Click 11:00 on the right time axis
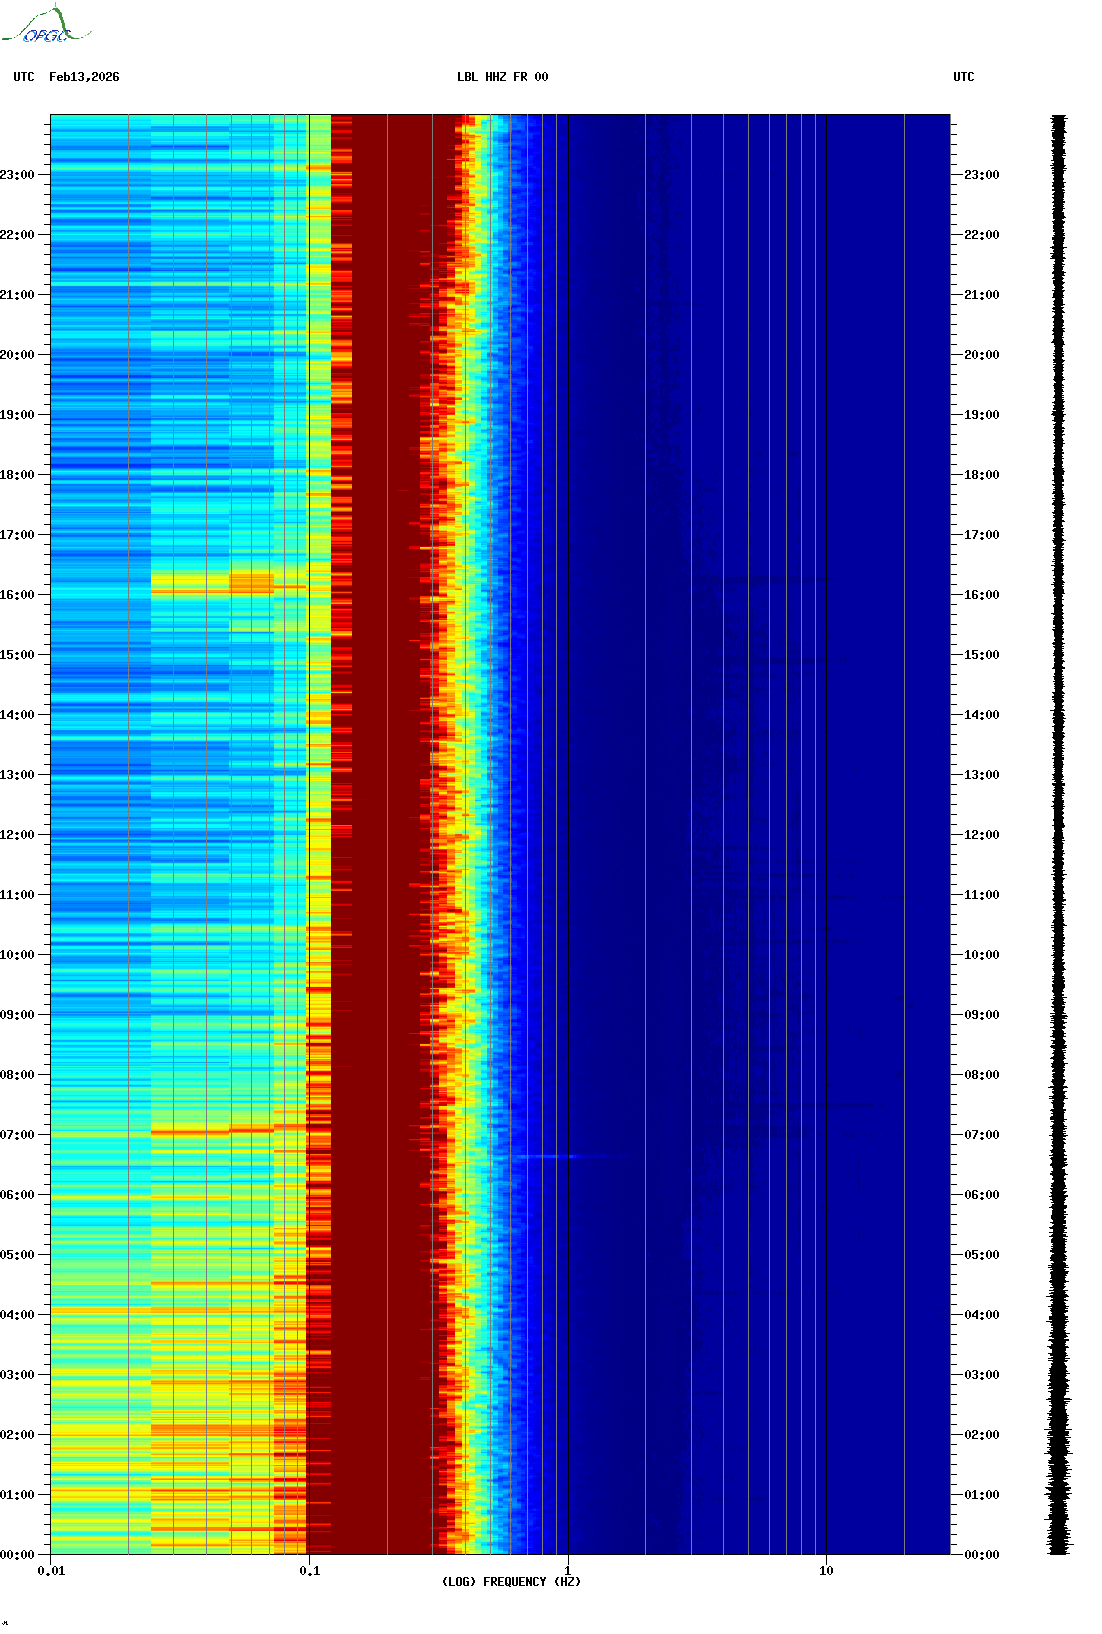 tap(982, 895)
